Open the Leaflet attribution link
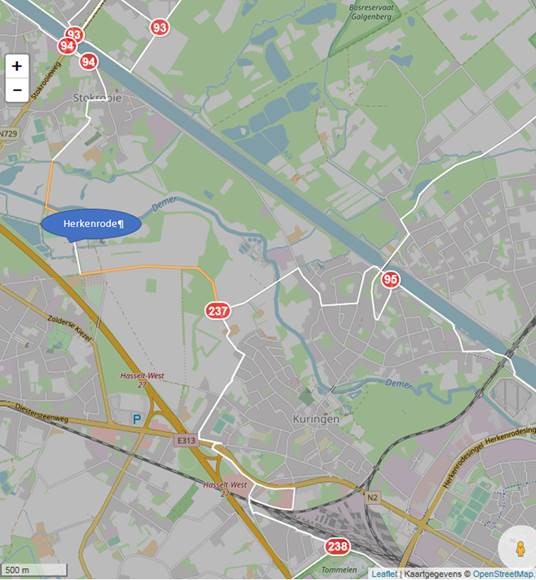Screen dimensions: 536x580 [384, 574]
